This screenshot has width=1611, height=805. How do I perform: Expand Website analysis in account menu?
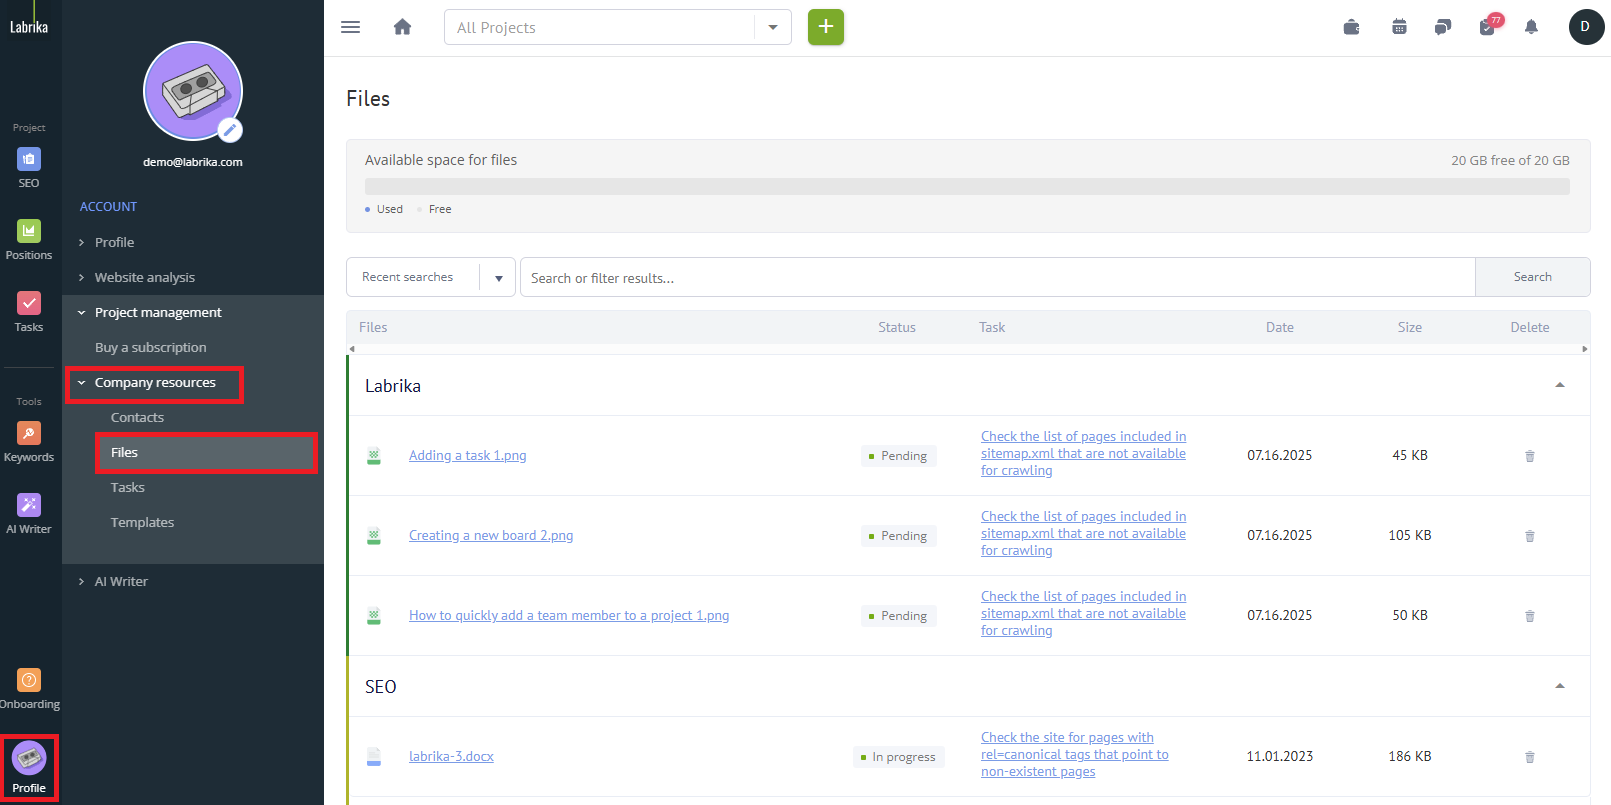tap(144, 277)
